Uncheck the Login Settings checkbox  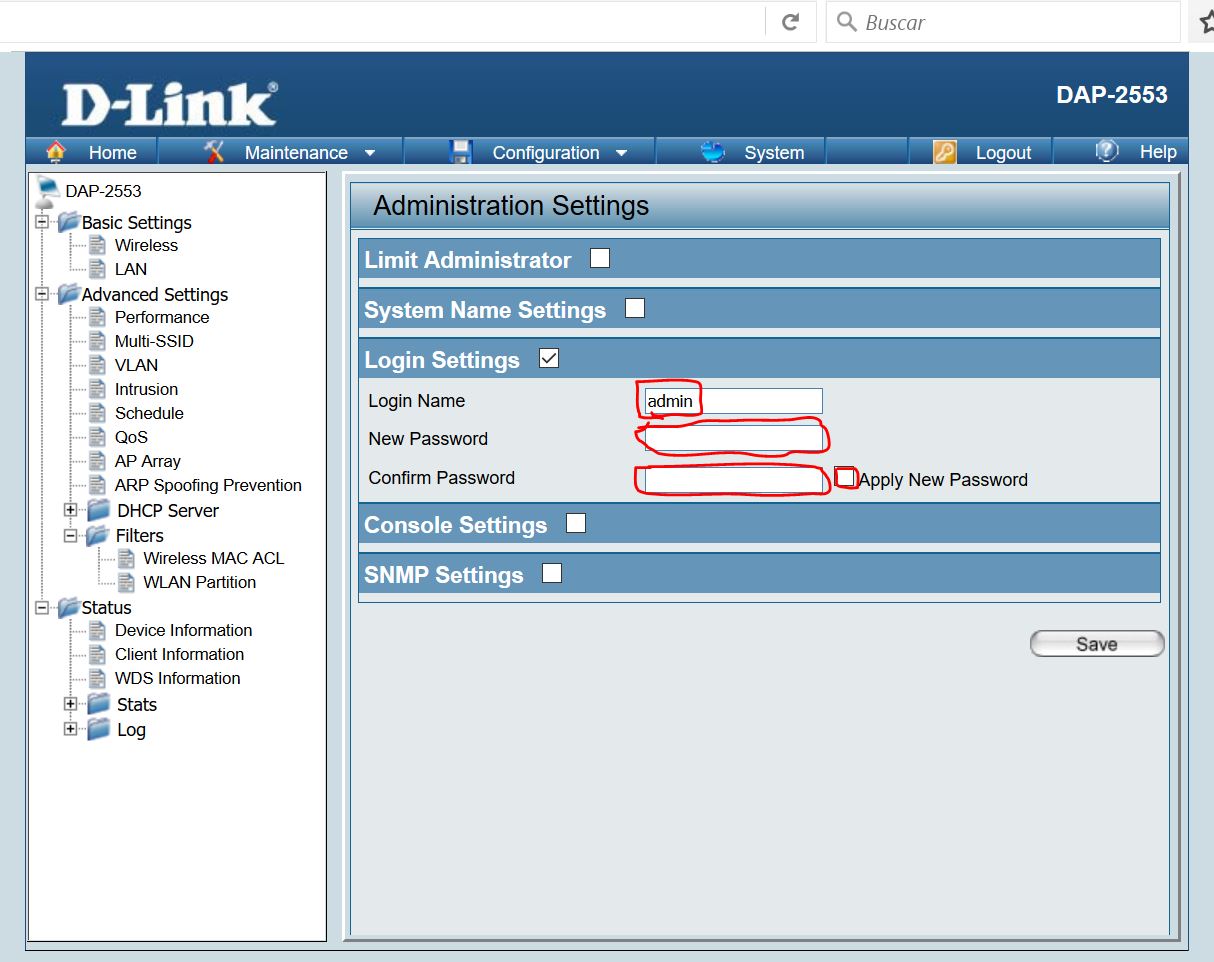549,358
